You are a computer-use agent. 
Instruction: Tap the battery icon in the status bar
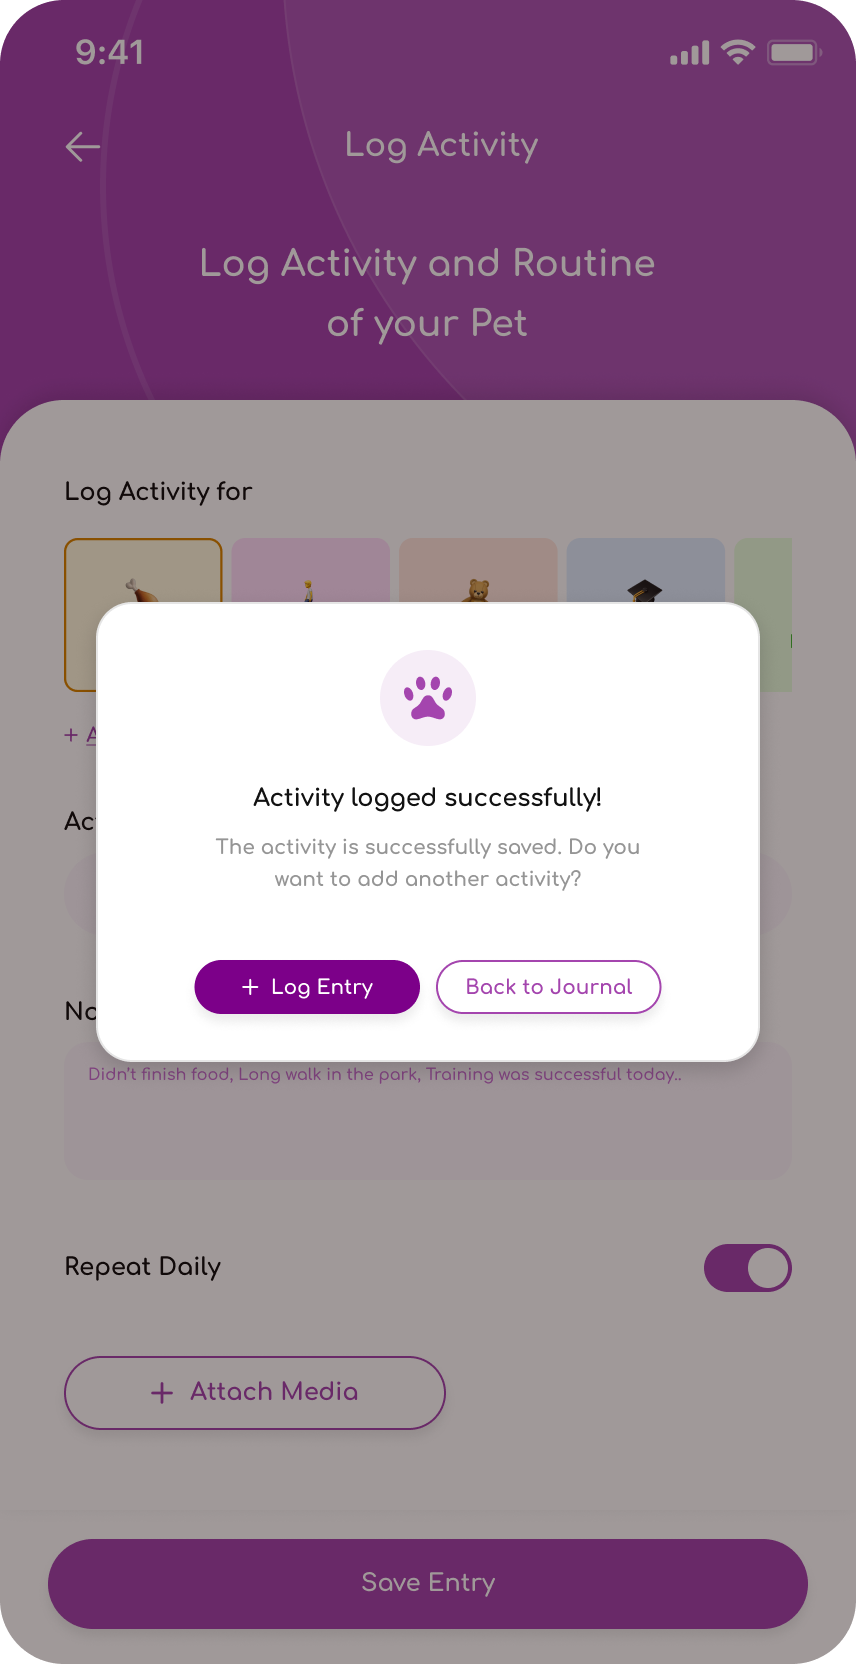tap(794, 52)
